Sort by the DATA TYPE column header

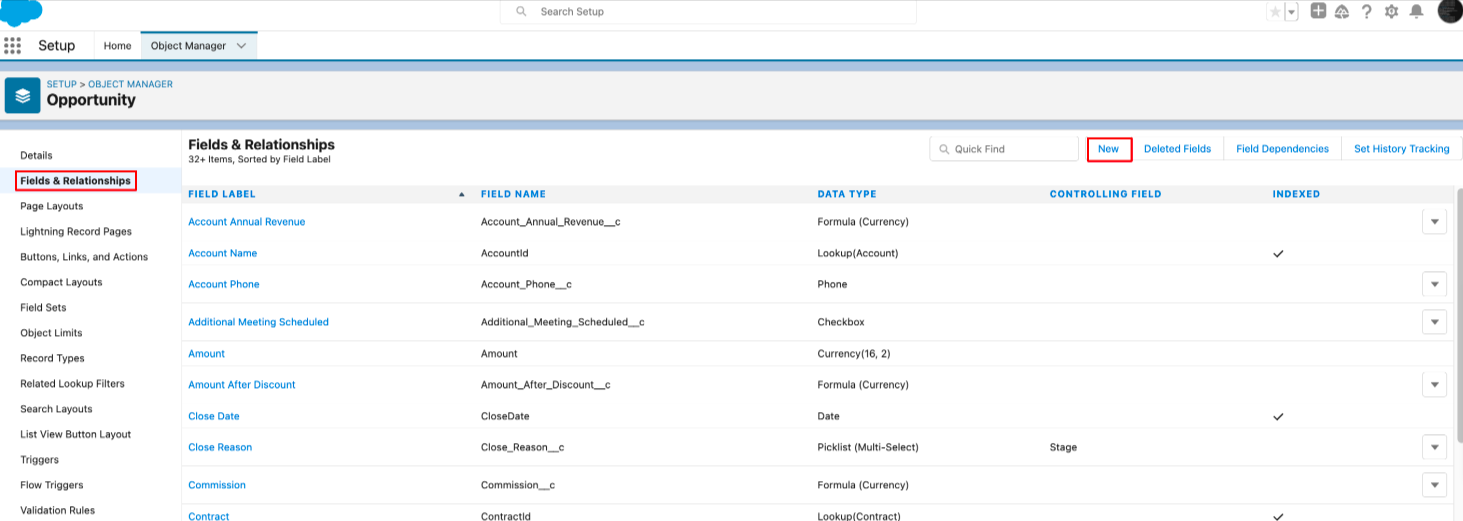click(846, 194)
